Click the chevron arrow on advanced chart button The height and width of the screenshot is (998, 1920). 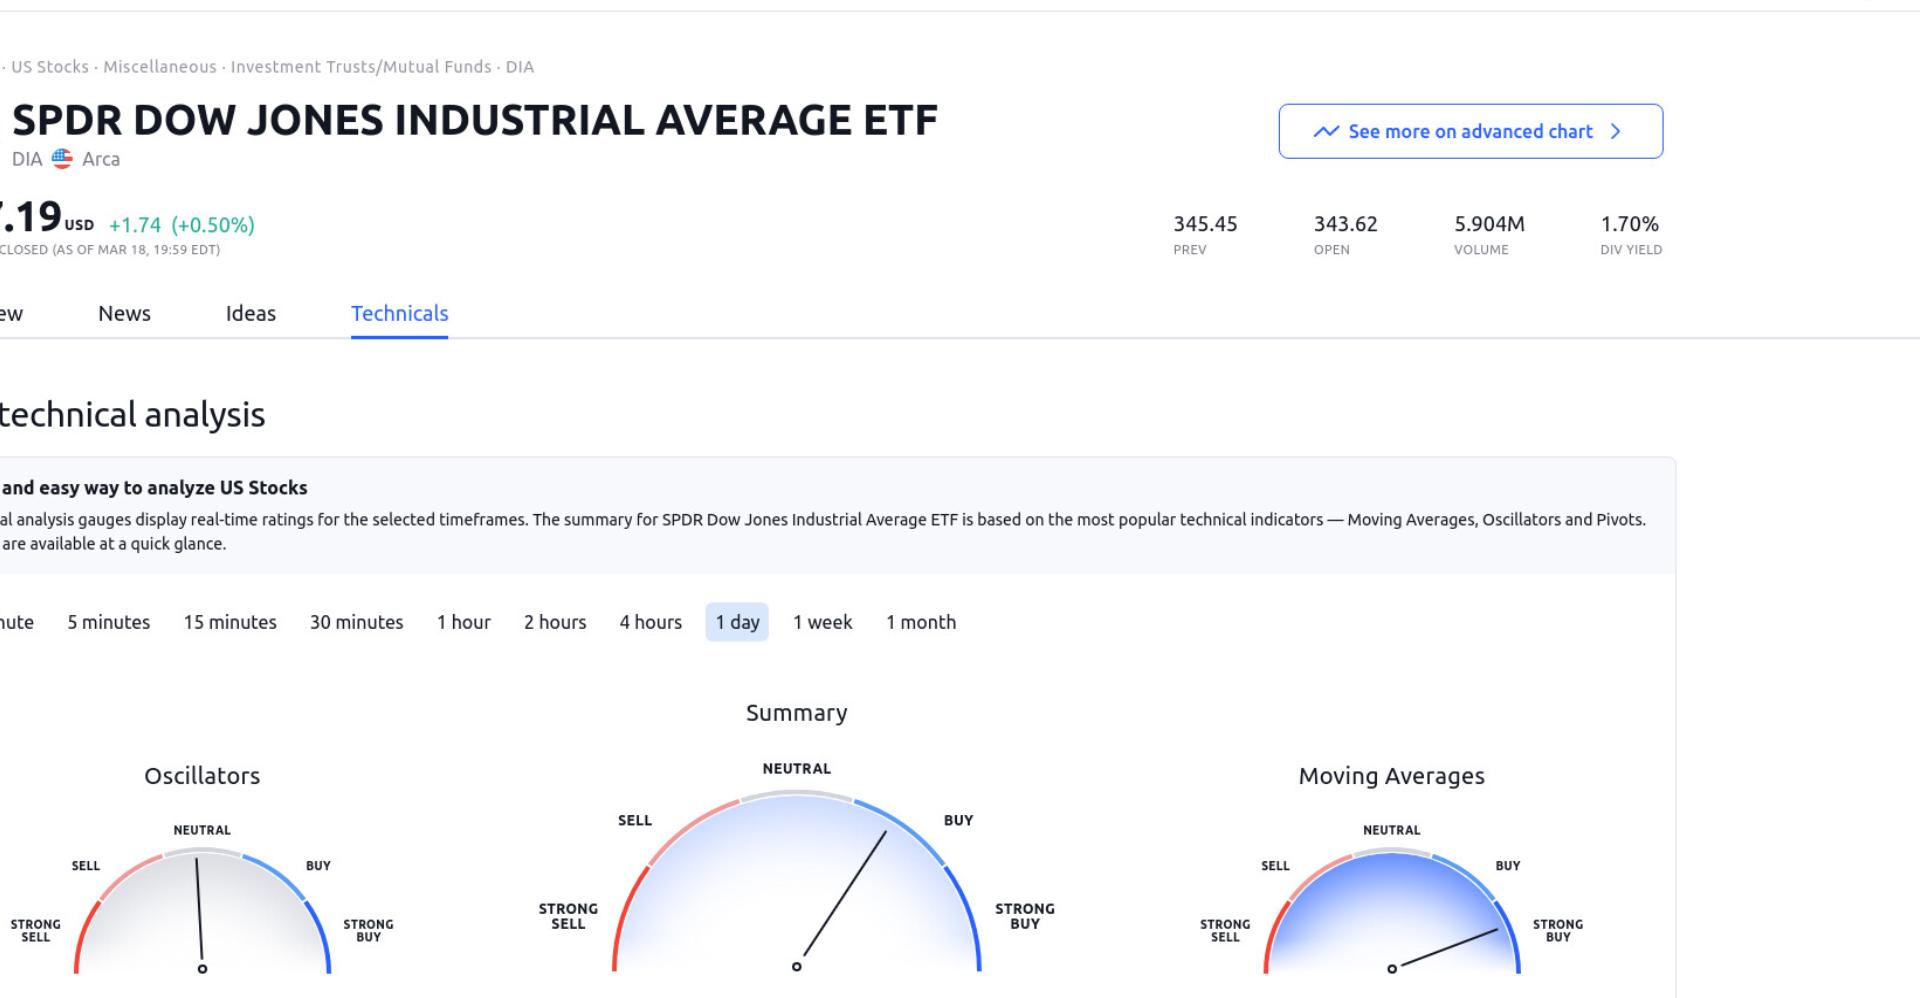coord(1616,132)
